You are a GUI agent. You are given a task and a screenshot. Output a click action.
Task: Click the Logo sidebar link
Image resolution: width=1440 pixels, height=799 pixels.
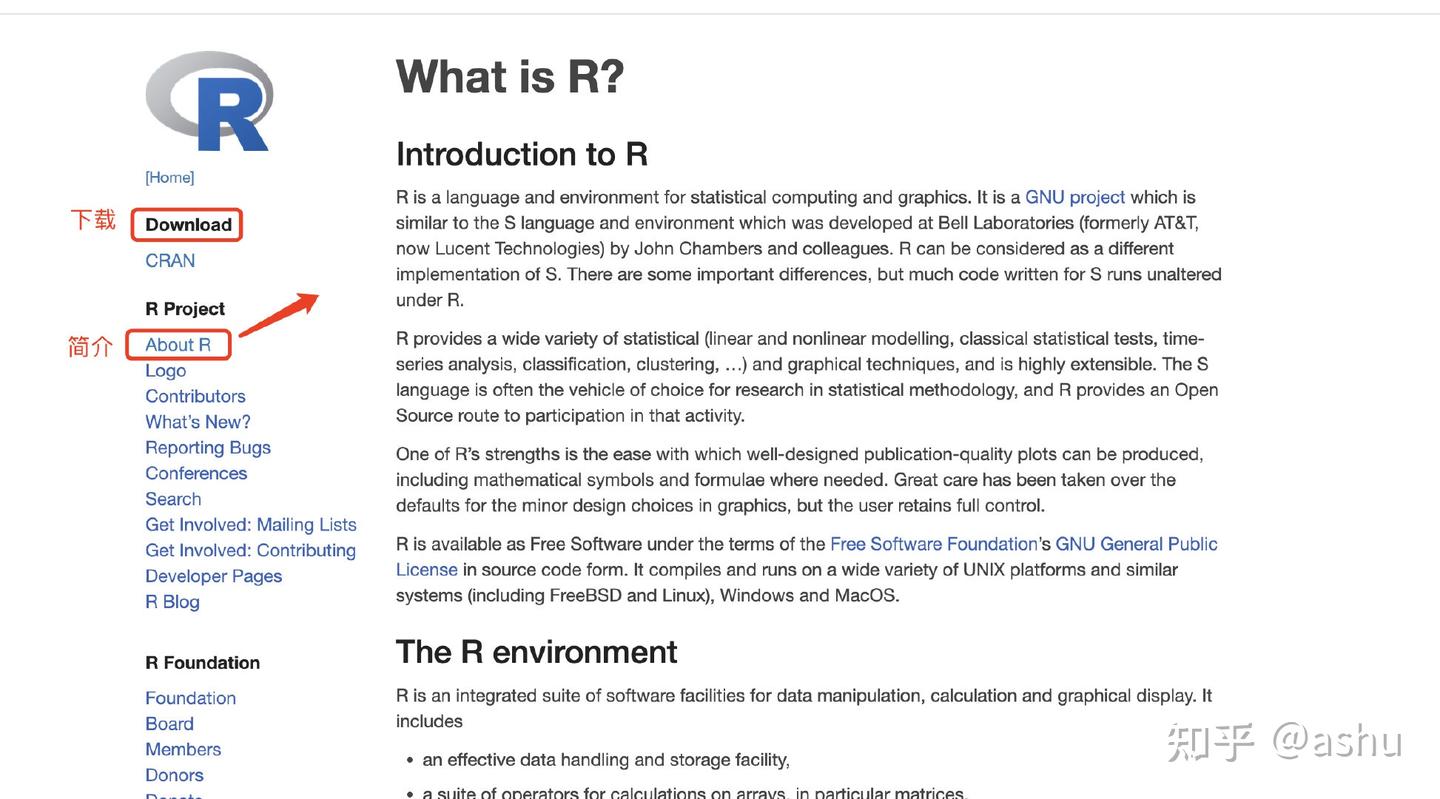point(165,370)
